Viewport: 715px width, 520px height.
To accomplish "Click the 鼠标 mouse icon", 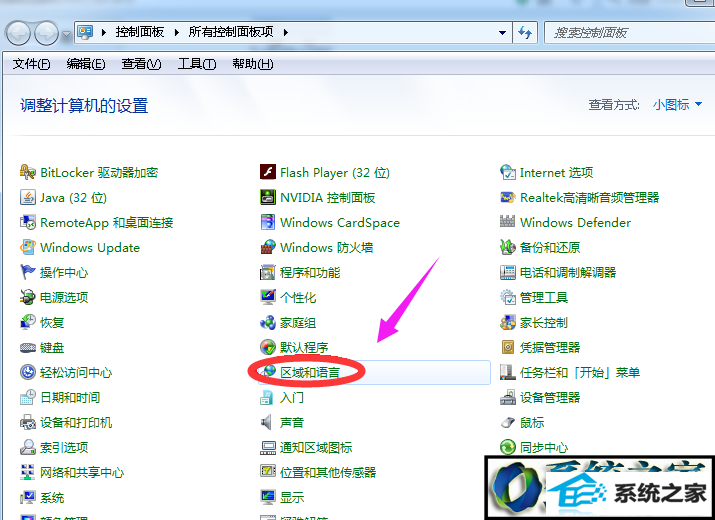I will pos(508,423).
